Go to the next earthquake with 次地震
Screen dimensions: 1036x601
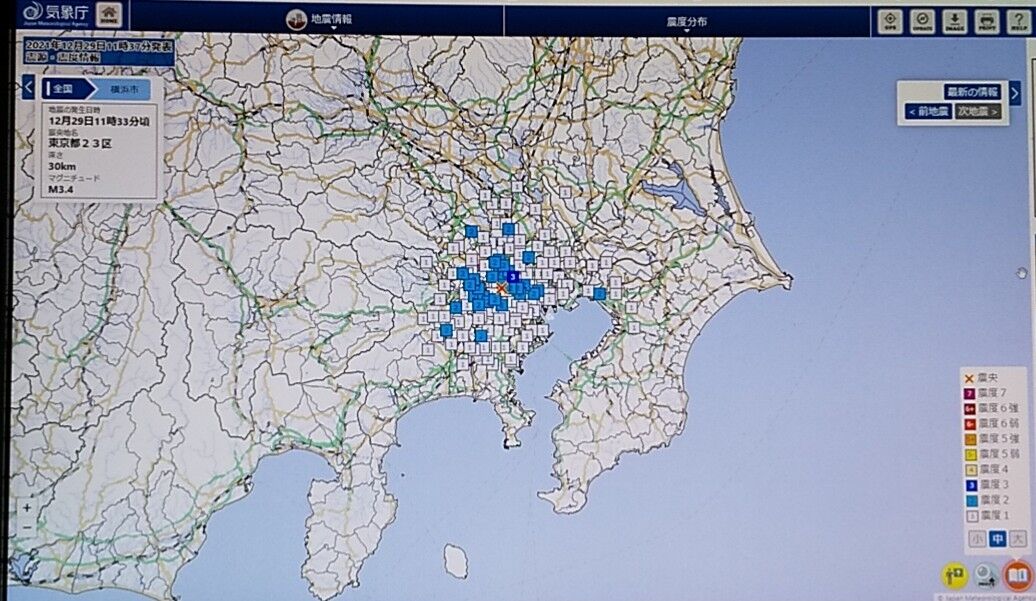coord(978,112)
